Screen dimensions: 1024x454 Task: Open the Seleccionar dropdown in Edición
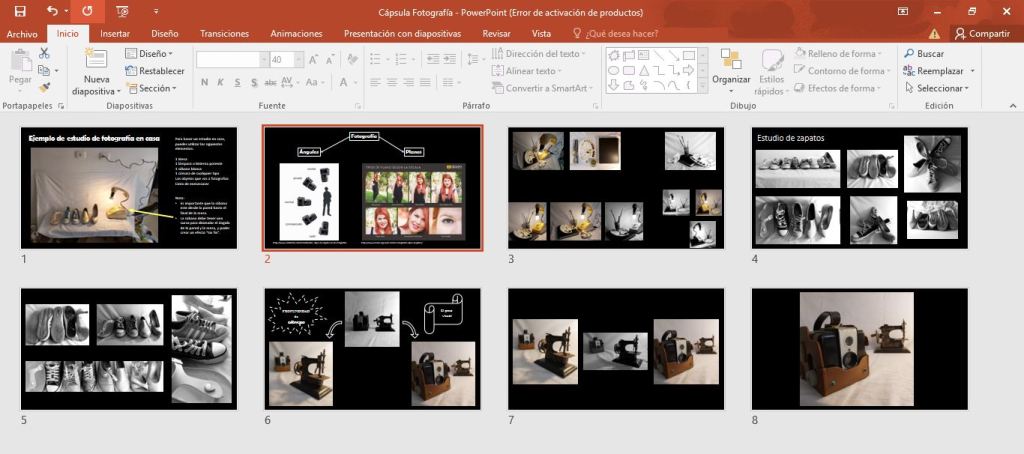point(937,88)
